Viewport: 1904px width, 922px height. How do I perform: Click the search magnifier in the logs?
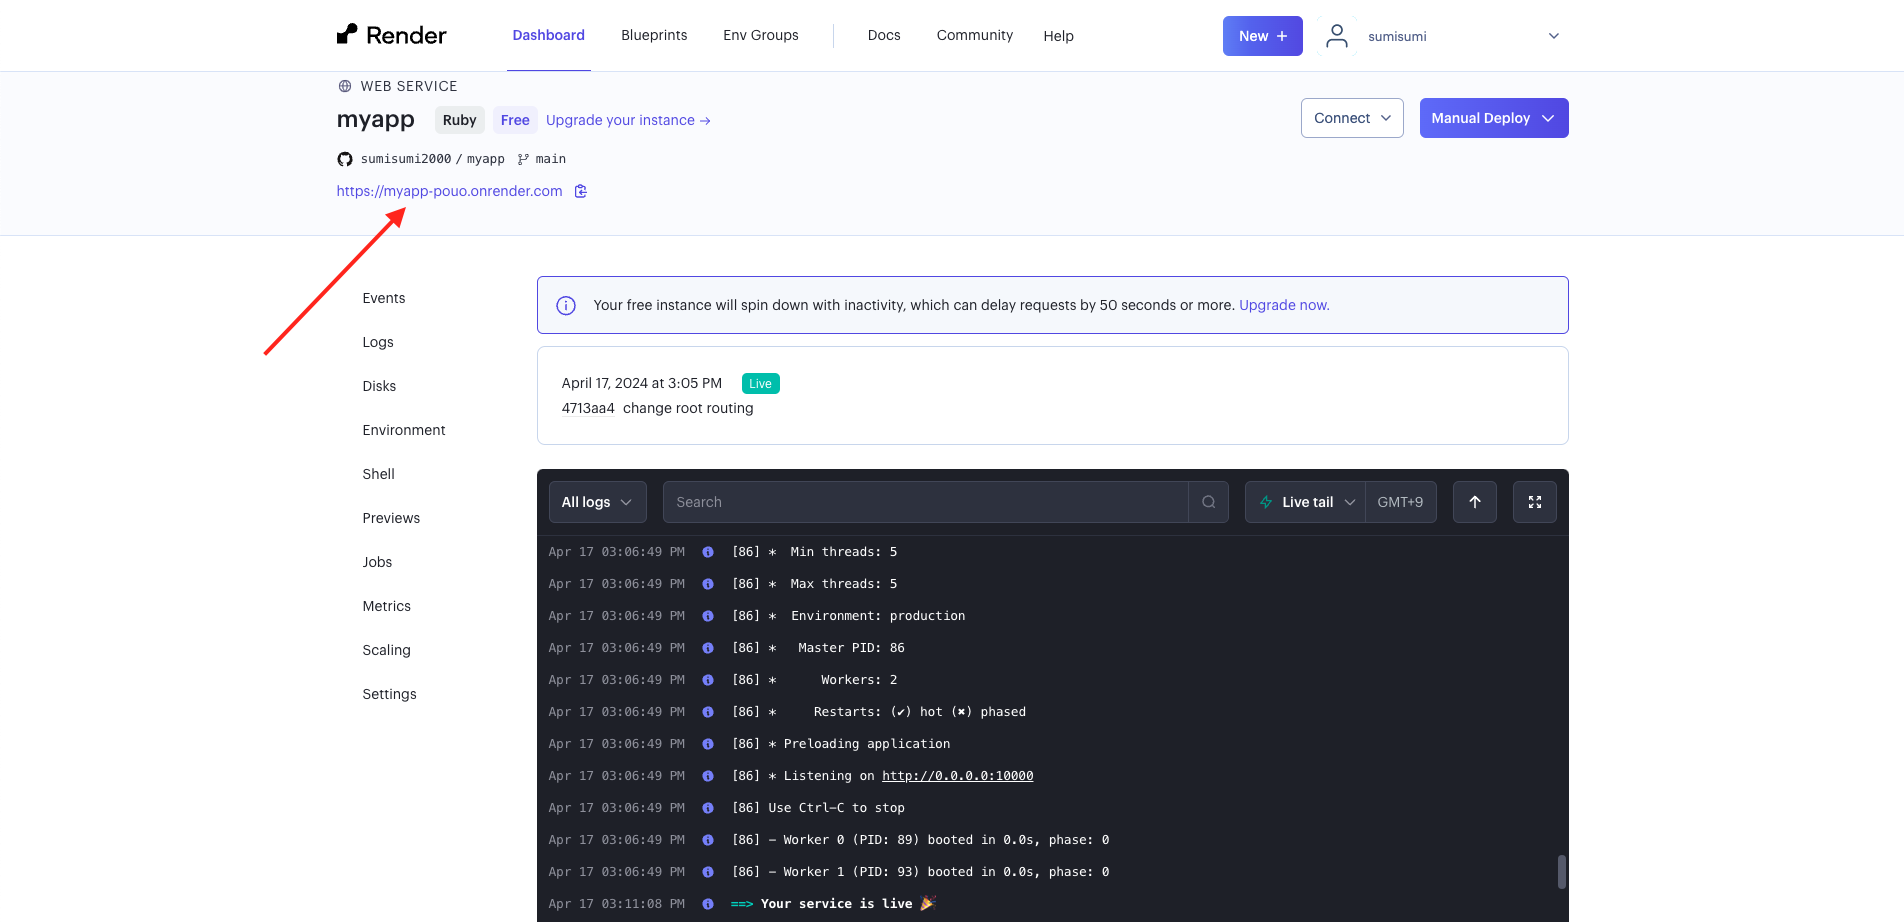pyautogui.click(x=1208, y=502)
